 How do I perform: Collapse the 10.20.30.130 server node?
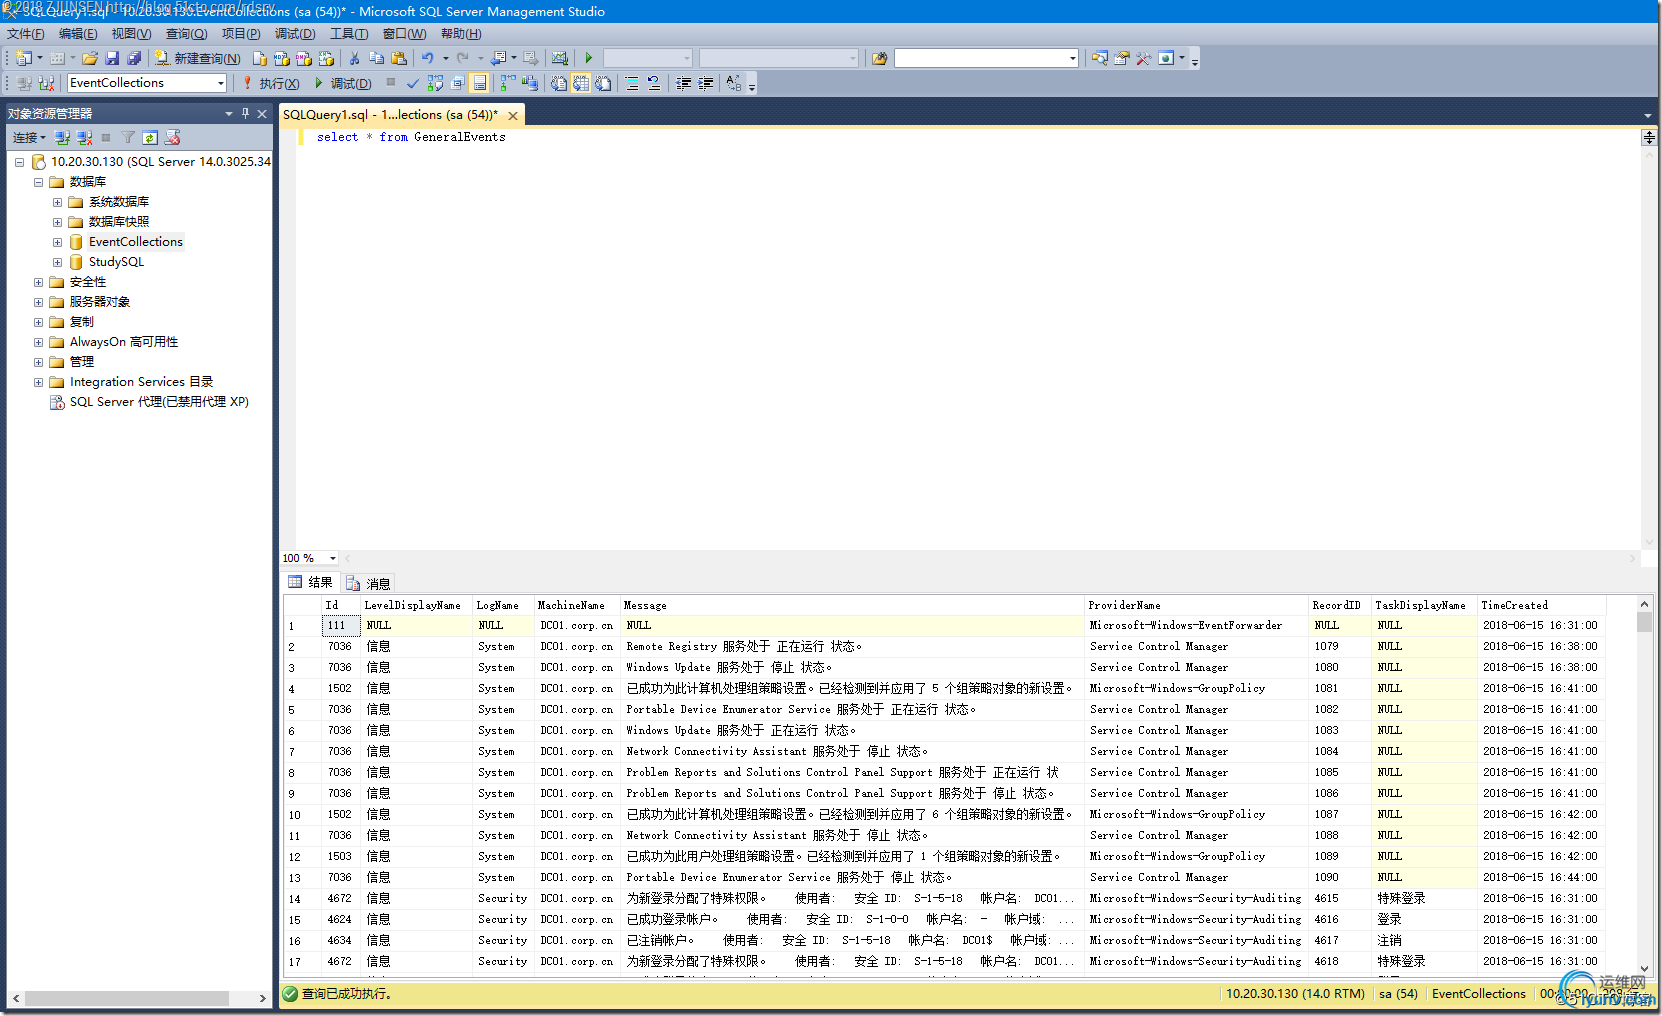coord(19,162)
